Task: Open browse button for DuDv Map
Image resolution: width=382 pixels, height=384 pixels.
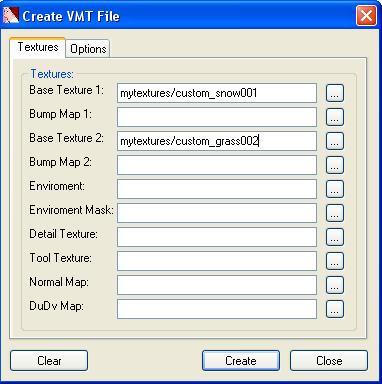Action: [335, 309]
